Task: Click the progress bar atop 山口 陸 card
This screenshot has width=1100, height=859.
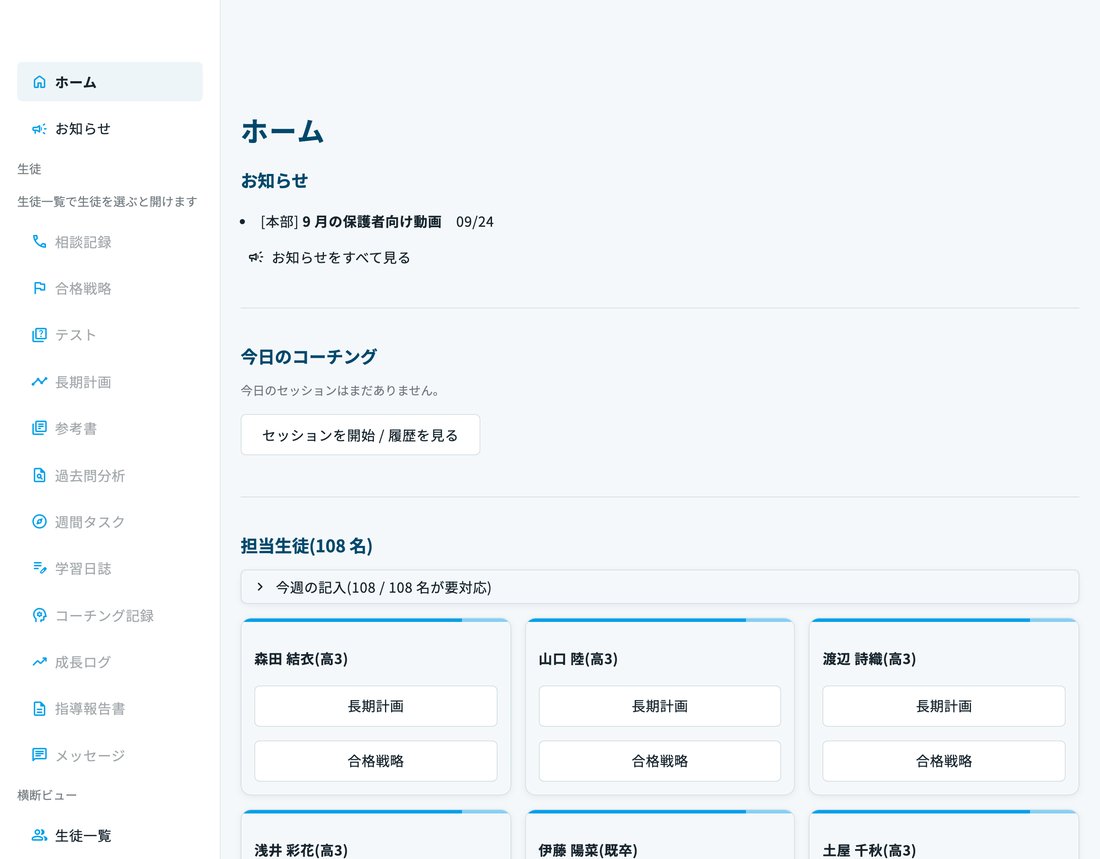Action: tap(659, 620)
